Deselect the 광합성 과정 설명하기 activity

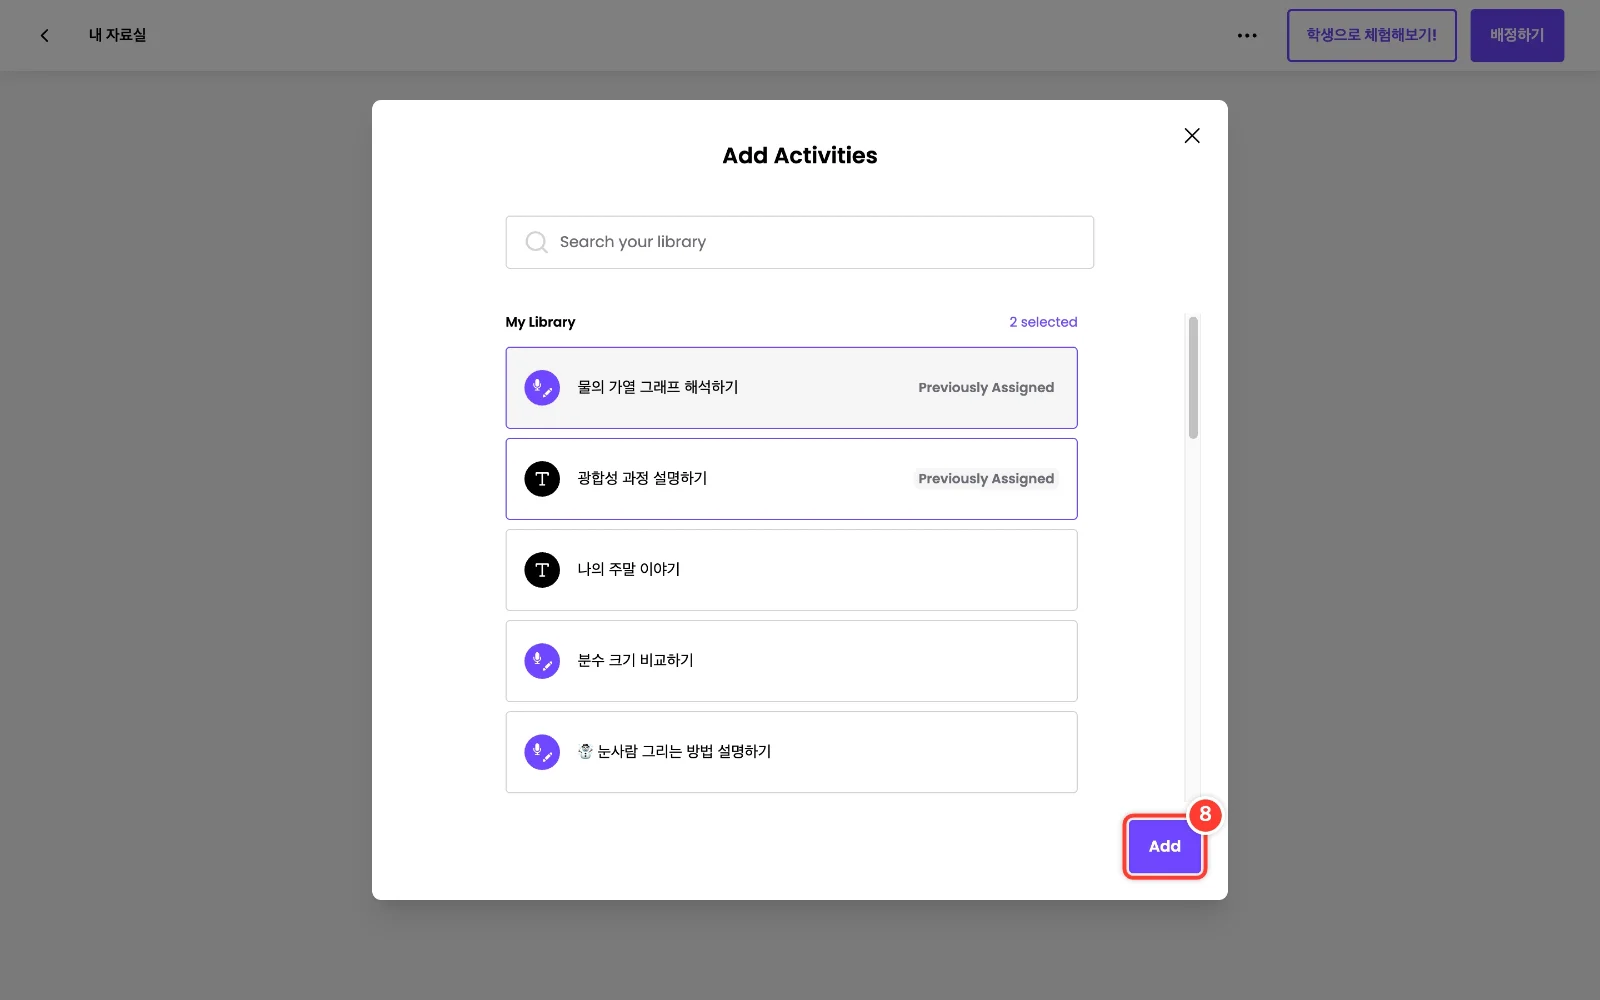791,479
